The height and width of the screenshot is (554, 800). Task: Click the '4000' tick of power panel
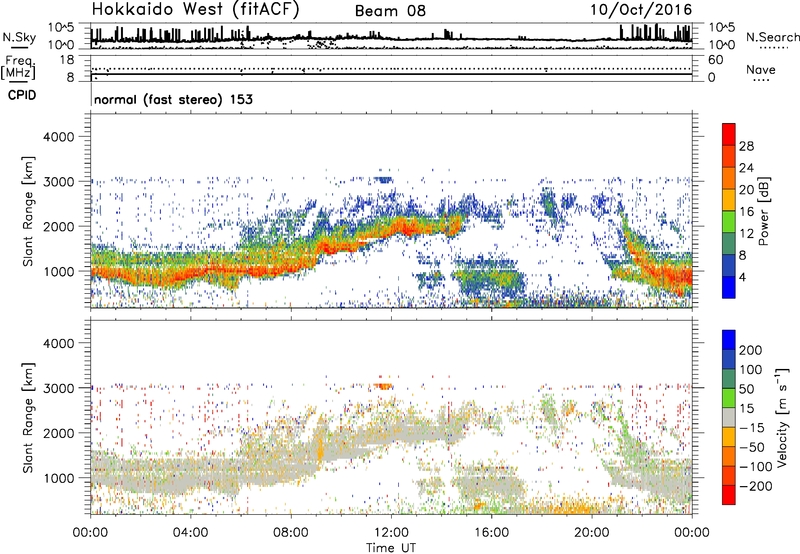tap(58, 137)
